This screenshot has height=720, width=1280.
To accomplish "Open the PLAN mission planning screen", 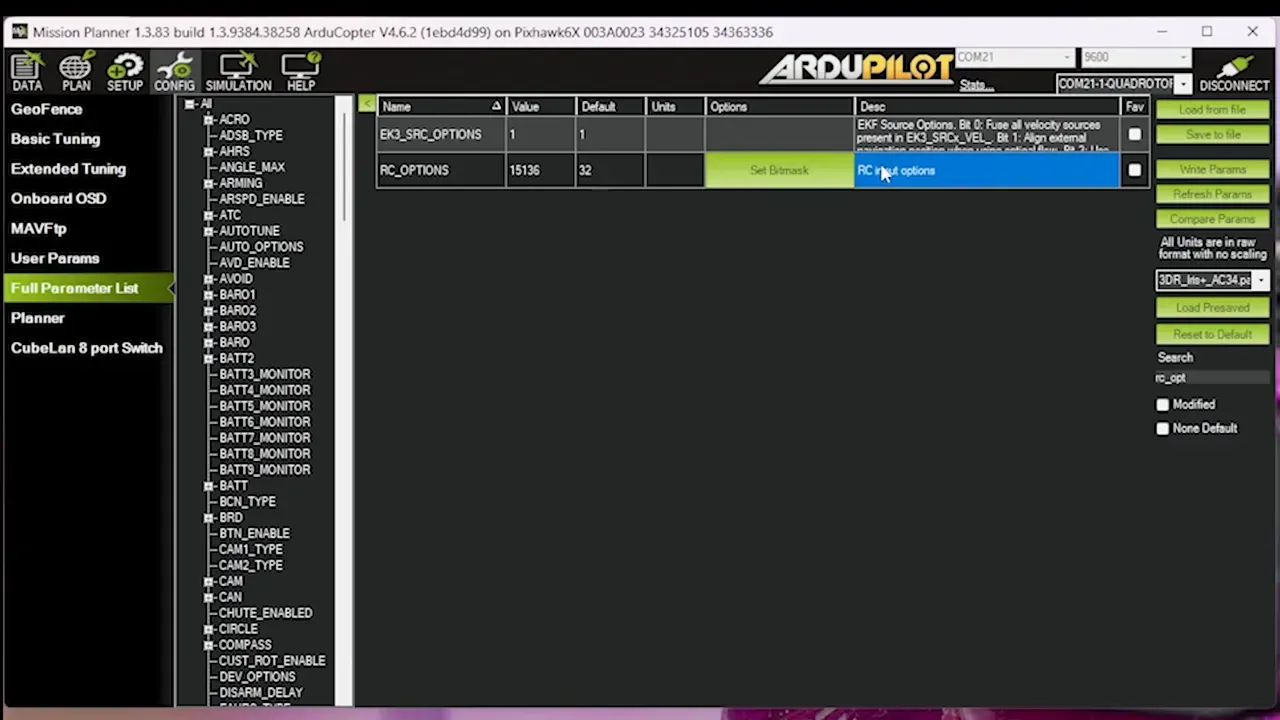I will click(76, 71).
